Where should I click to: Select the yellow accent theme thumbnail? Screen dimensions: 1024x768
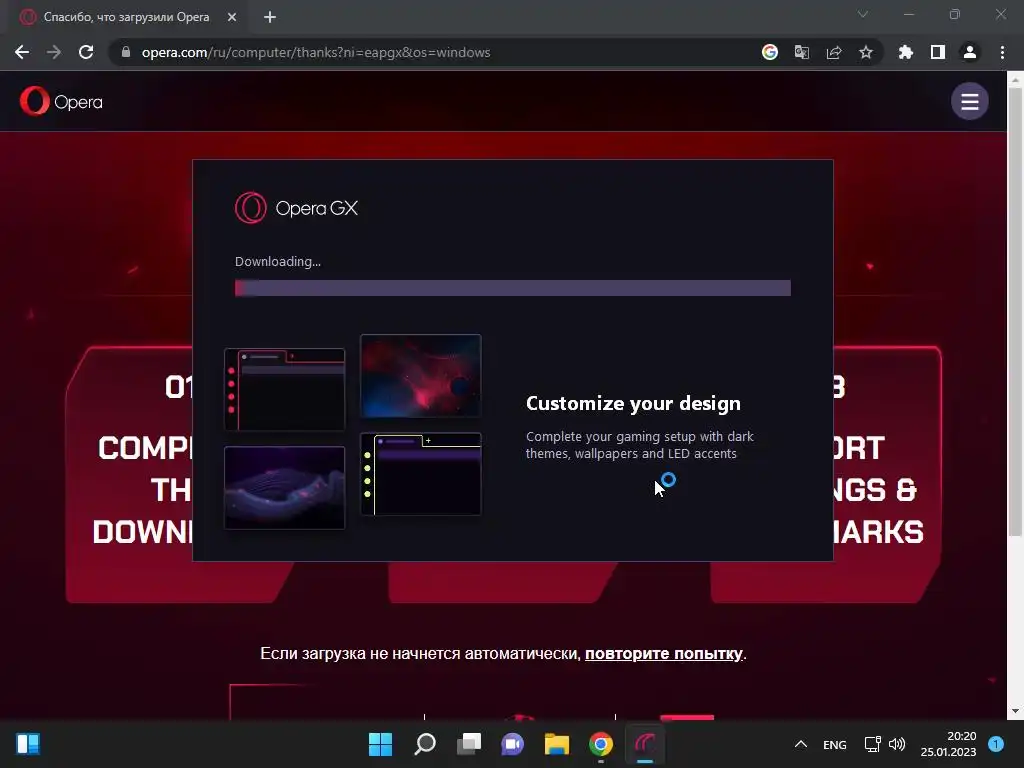tap(421, 474)
